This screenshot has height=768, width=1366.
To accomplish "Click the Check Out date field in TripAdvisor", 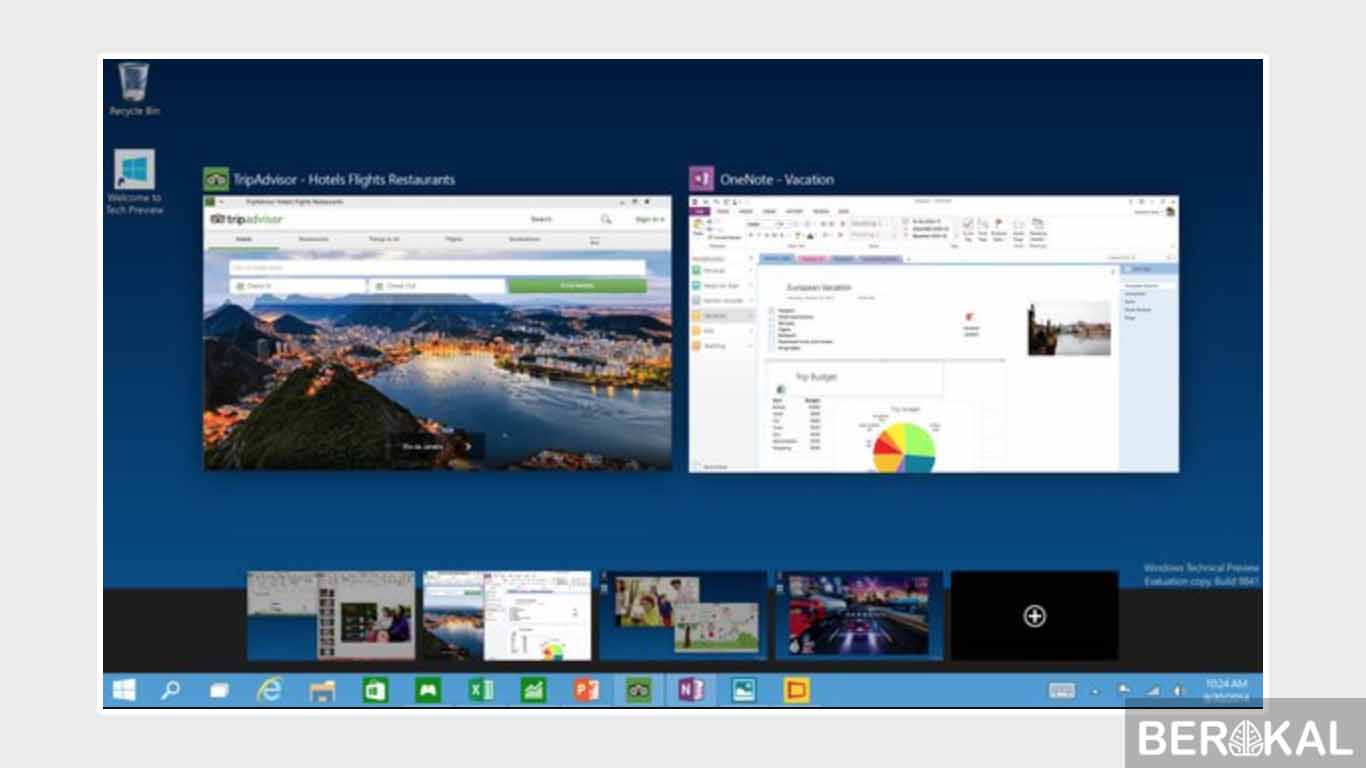I will pyautogui.click(x=437, y=286).
